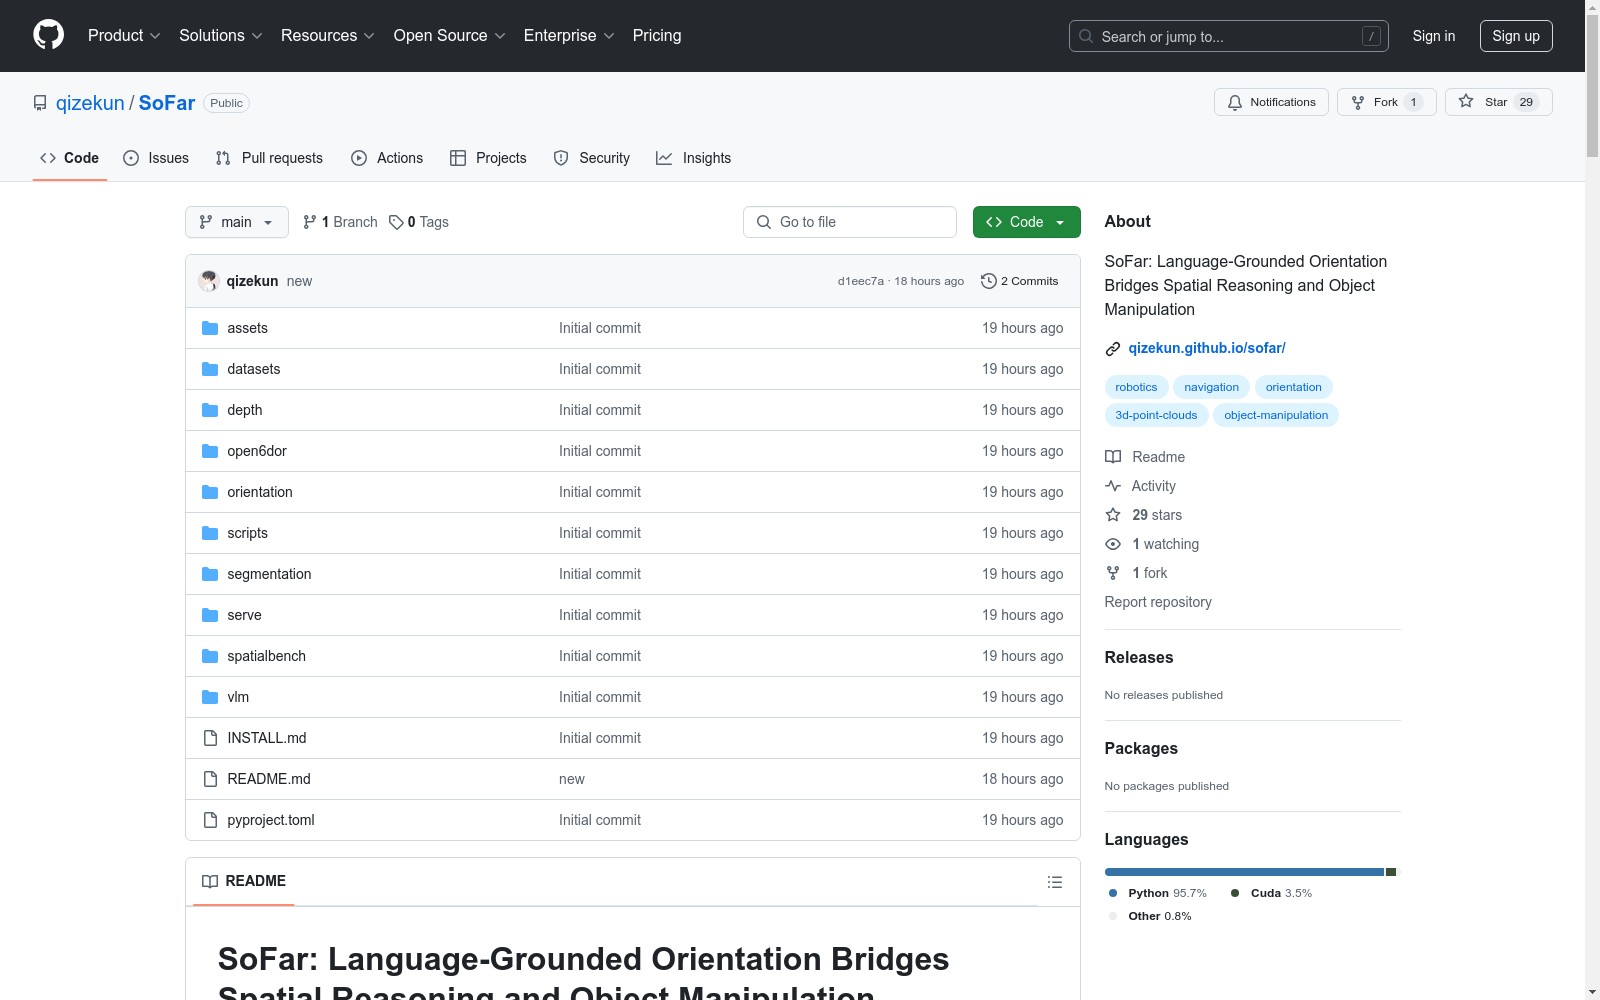Image resolution: width=1600 pixels, height=1000 pixels.
Task: Click the Sign up button
Action: coord(1516,36)
